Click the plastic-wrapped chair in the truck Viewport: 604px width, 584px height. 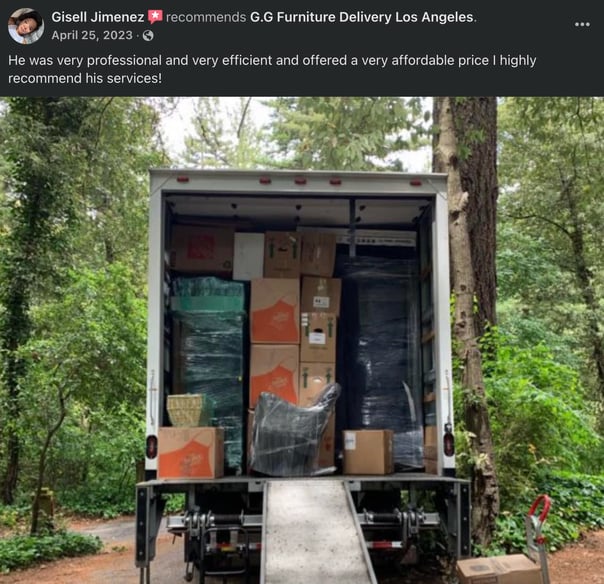click(294, 431)
